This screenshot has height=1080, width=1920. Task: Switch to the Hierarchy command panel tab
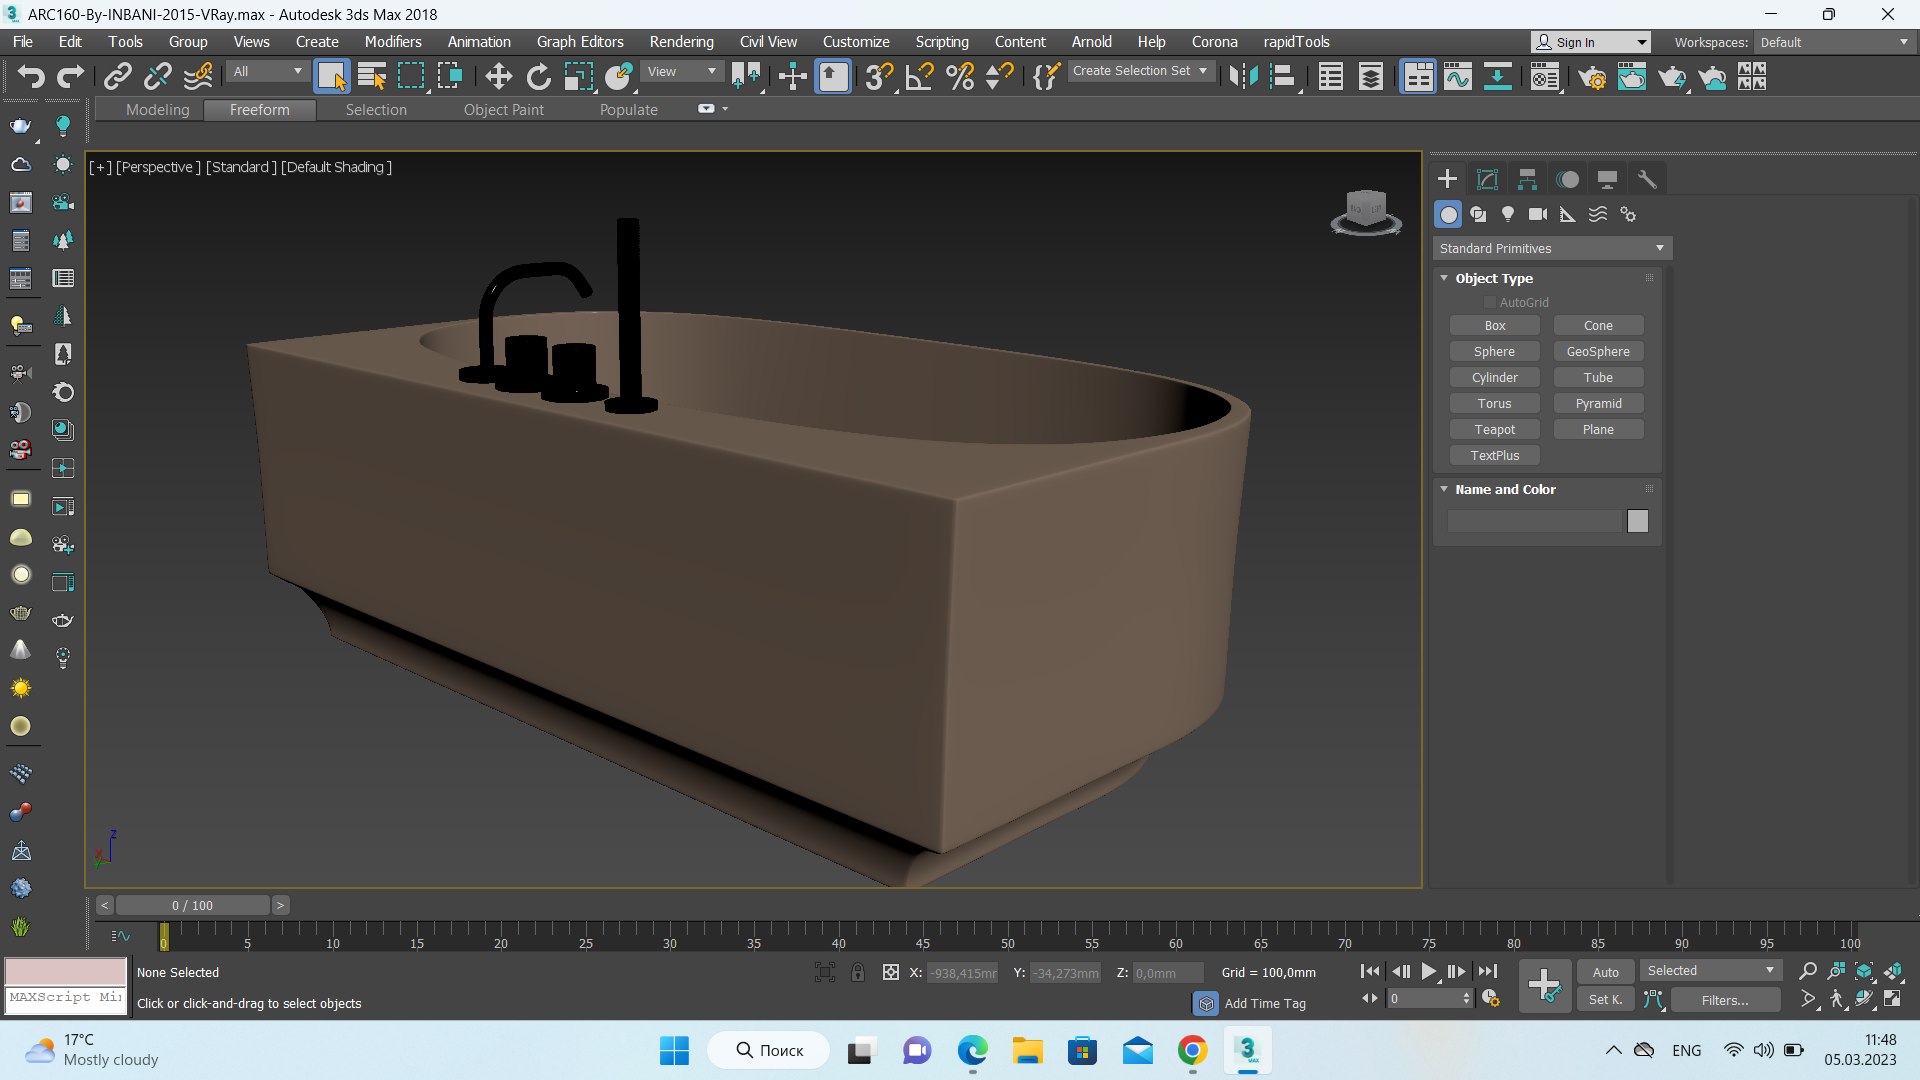1527,179
